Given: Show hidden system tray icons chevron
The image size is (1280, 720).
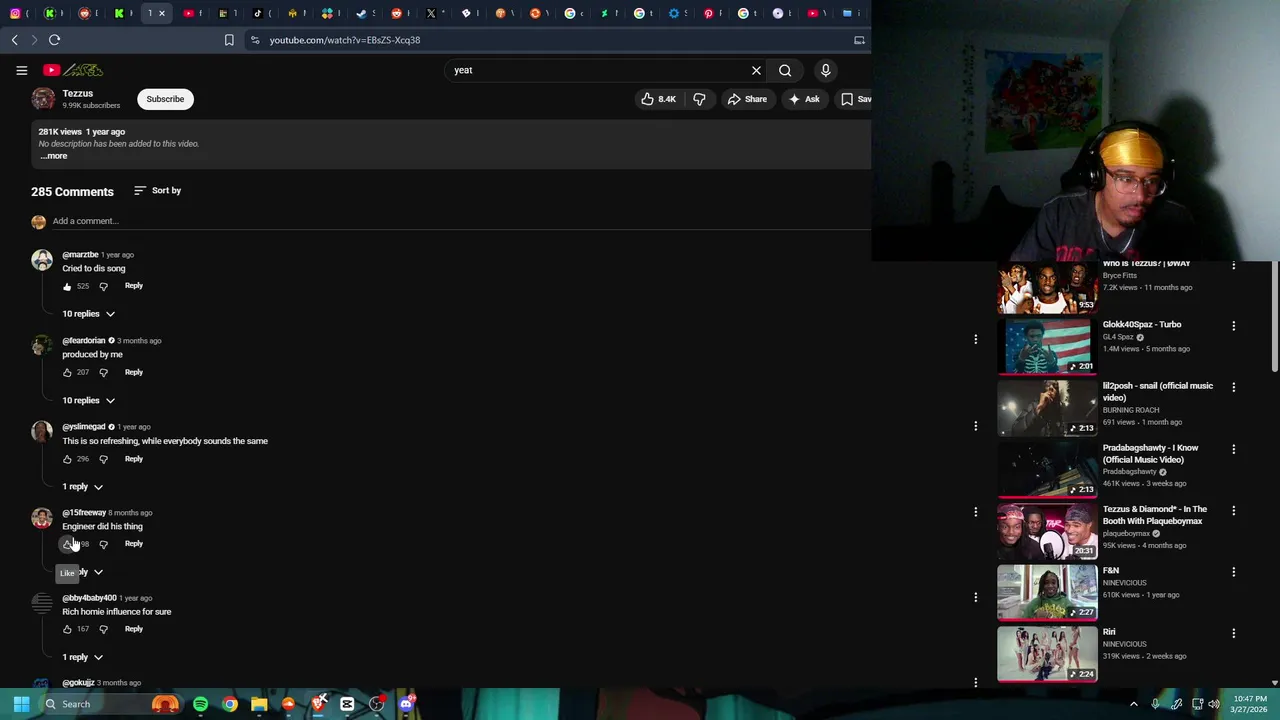Looking at the screenshot, I should [x=1133, y=704].
